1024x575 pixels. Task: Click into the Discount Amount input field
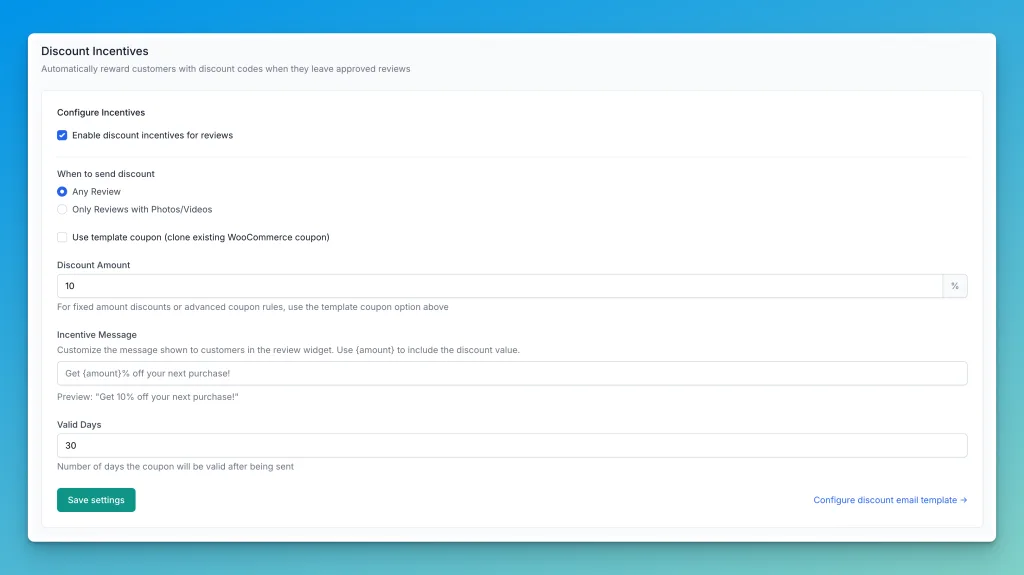[500, 286]
